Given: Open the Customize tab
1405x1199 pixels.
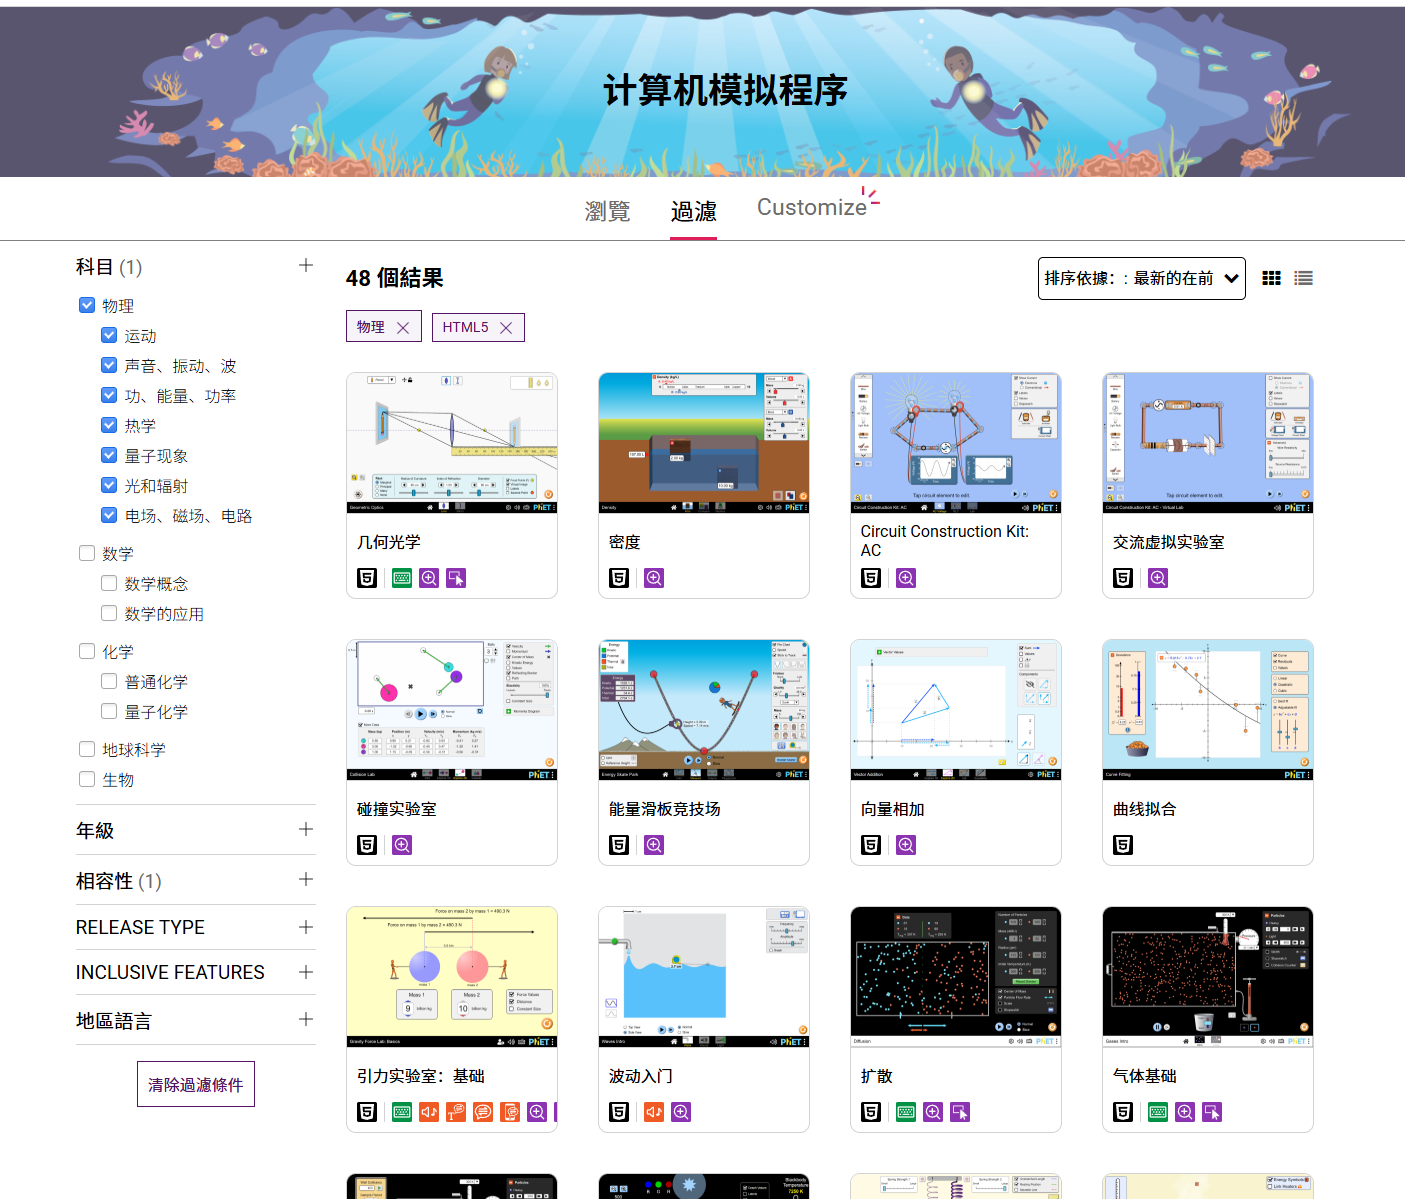Looking at the screenshot, I should click(811, 207).
